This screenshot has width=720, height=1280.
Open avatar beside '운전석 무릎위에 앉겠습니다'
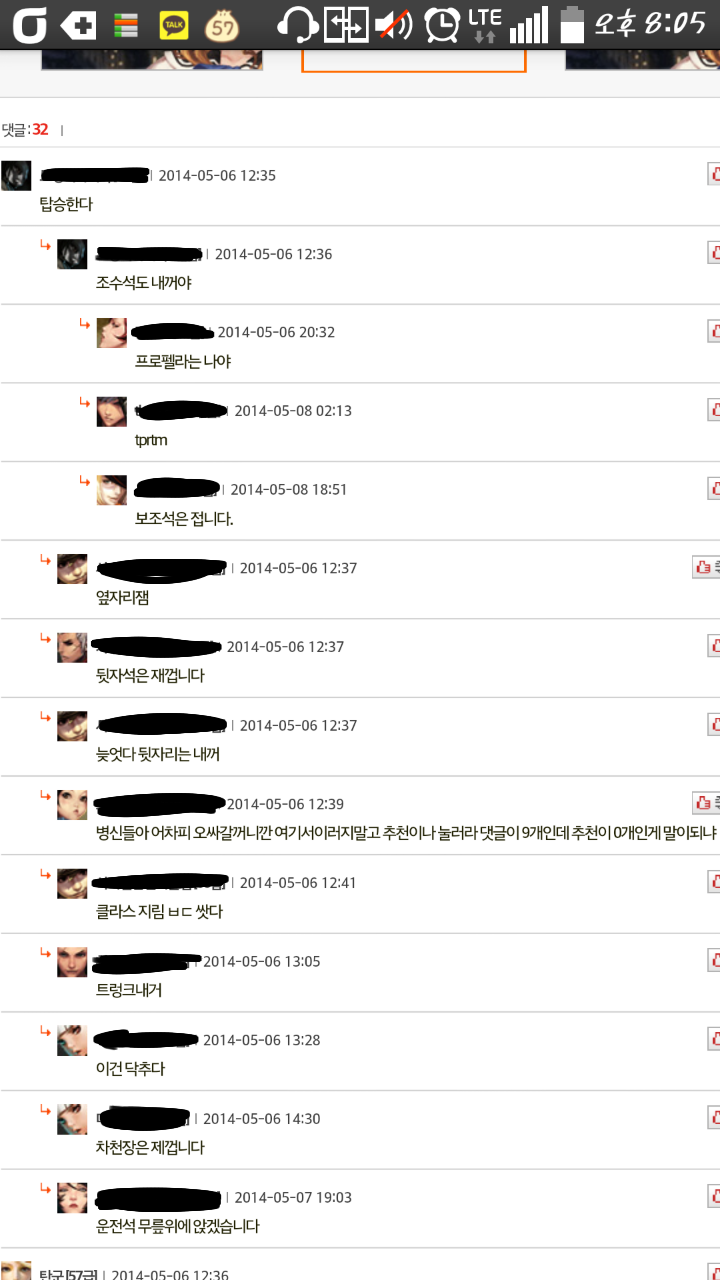pos(72,1198)
